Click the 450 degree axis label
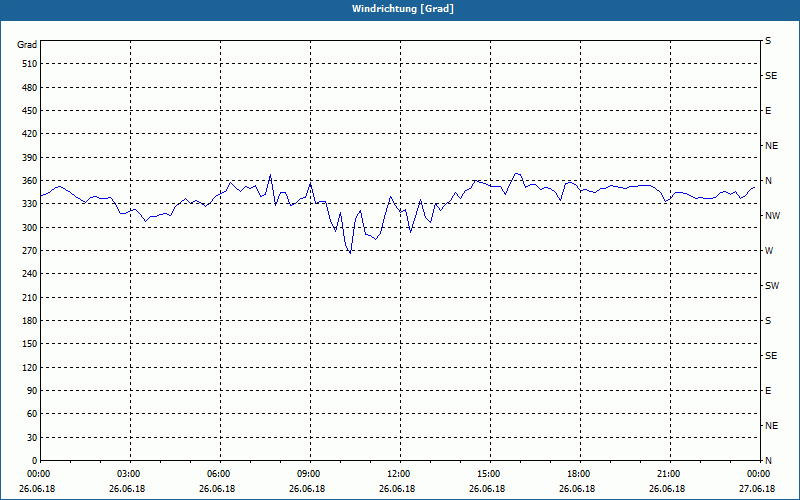 30,111
